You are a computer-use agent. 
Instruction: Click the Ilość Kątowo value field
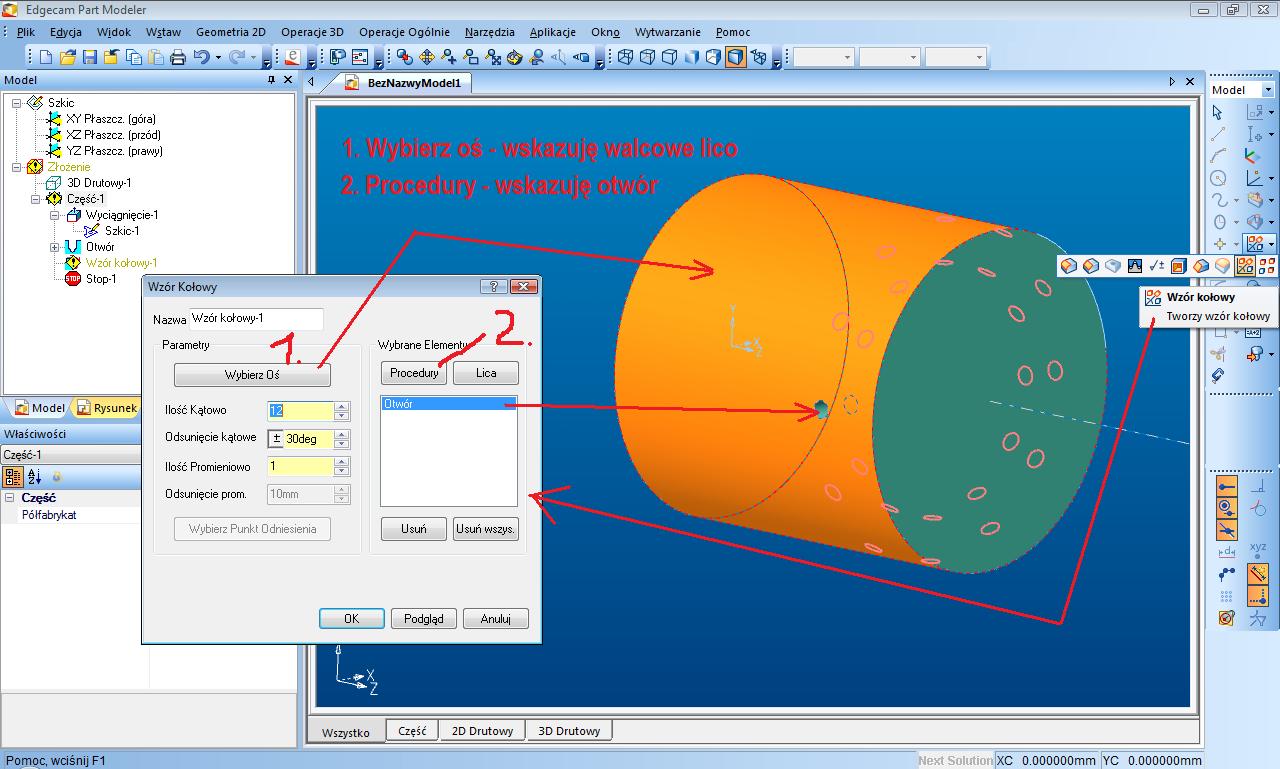(x=300, y=411)
